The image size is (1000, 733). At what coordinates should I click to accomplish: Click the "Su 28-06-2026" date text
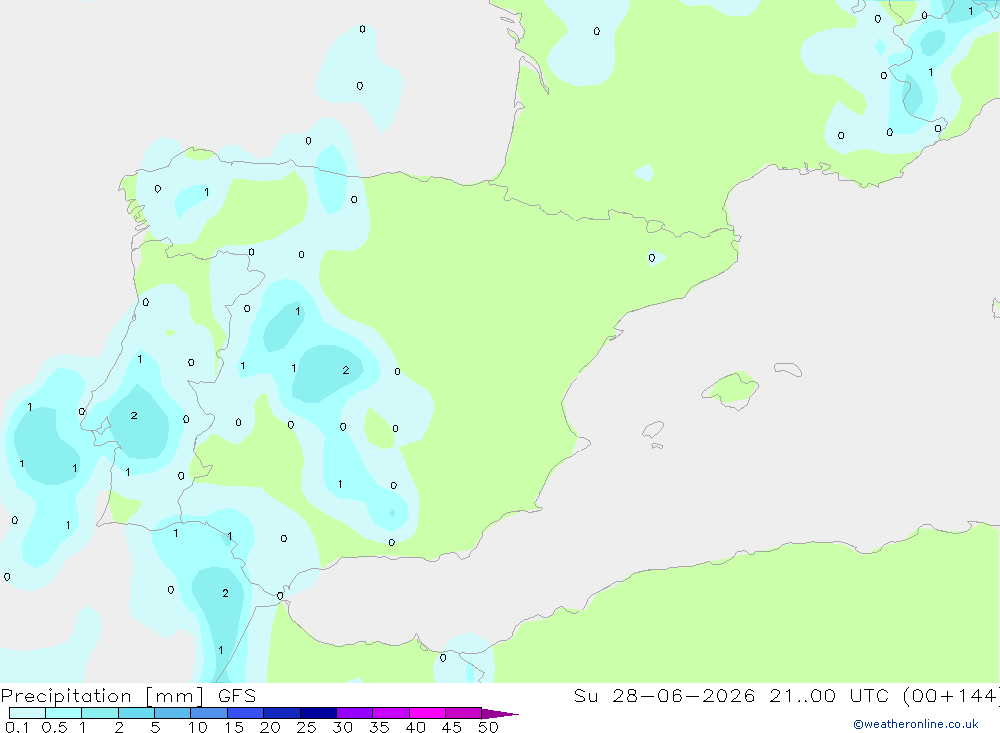(664, 695)
